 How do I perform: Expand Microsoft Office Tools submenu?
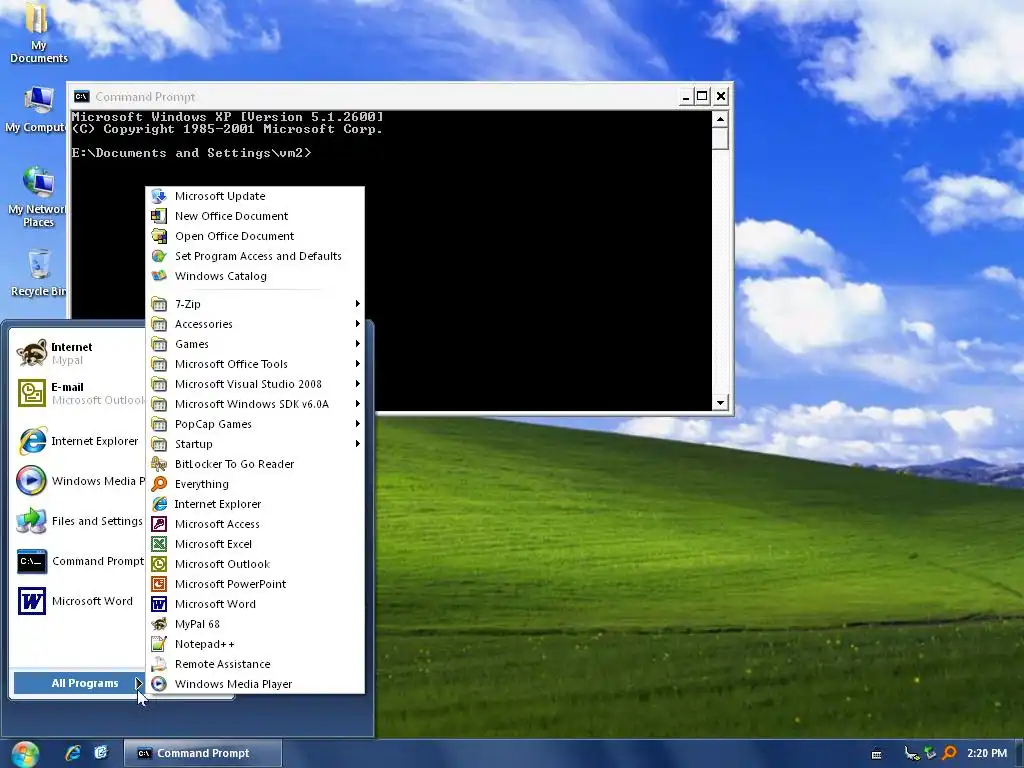pyautogui.click(x=255, y=364)
